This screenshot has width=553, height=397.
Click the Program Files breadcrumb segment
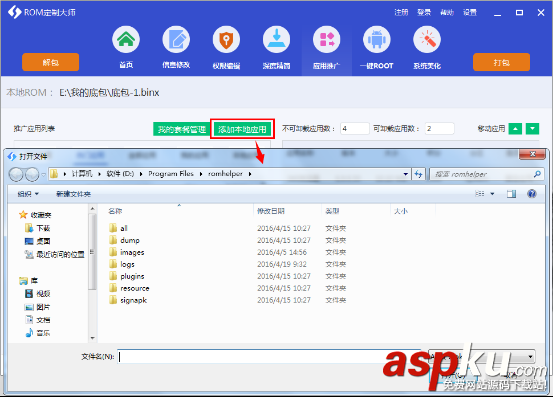pyautogui.click(x=171, y=173)
